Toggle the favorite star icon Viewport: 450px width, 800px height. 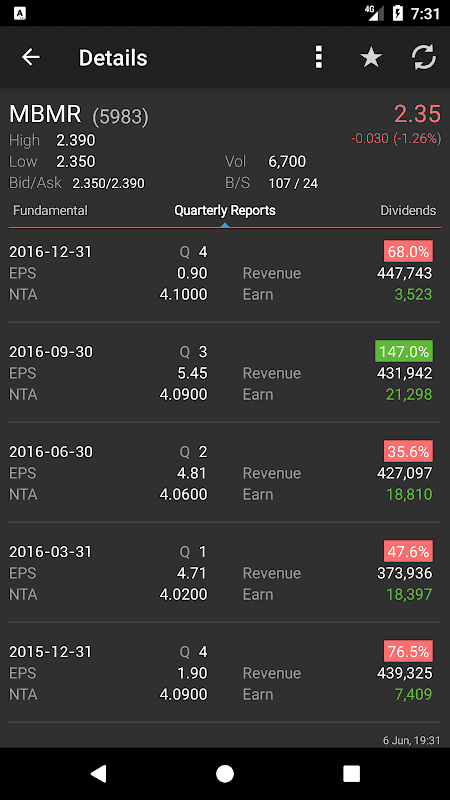point(371,57)
